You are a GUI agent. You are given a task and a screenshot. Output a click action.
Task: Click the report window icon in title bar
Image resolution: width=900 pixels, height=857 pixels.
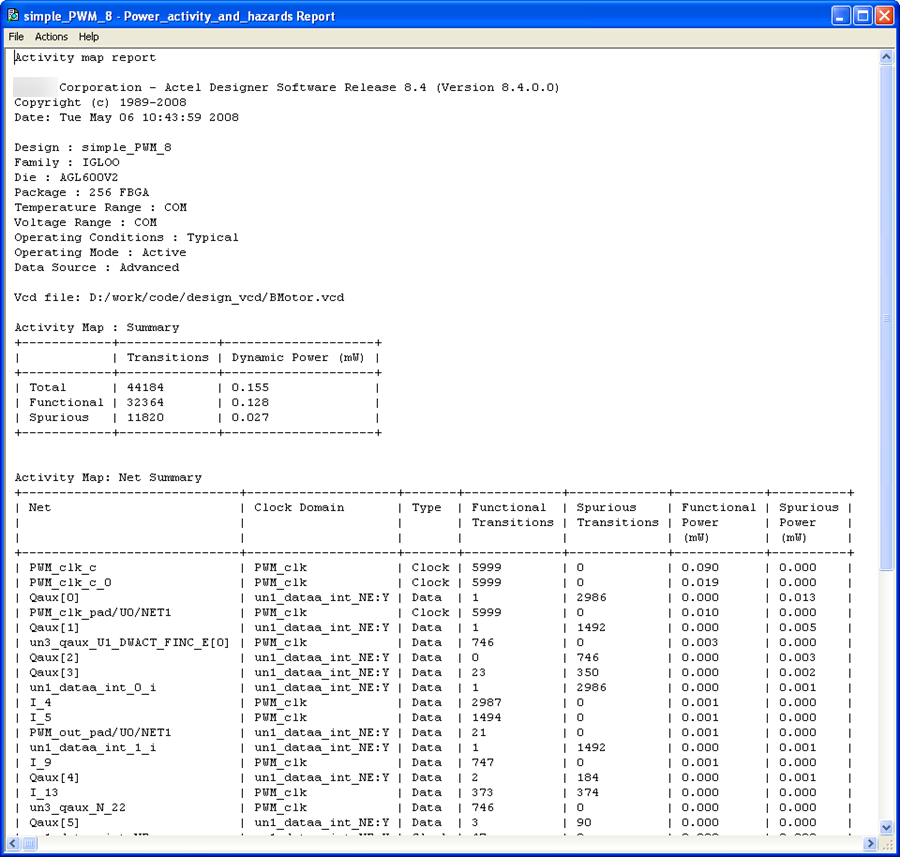click(x=14, y=16)
